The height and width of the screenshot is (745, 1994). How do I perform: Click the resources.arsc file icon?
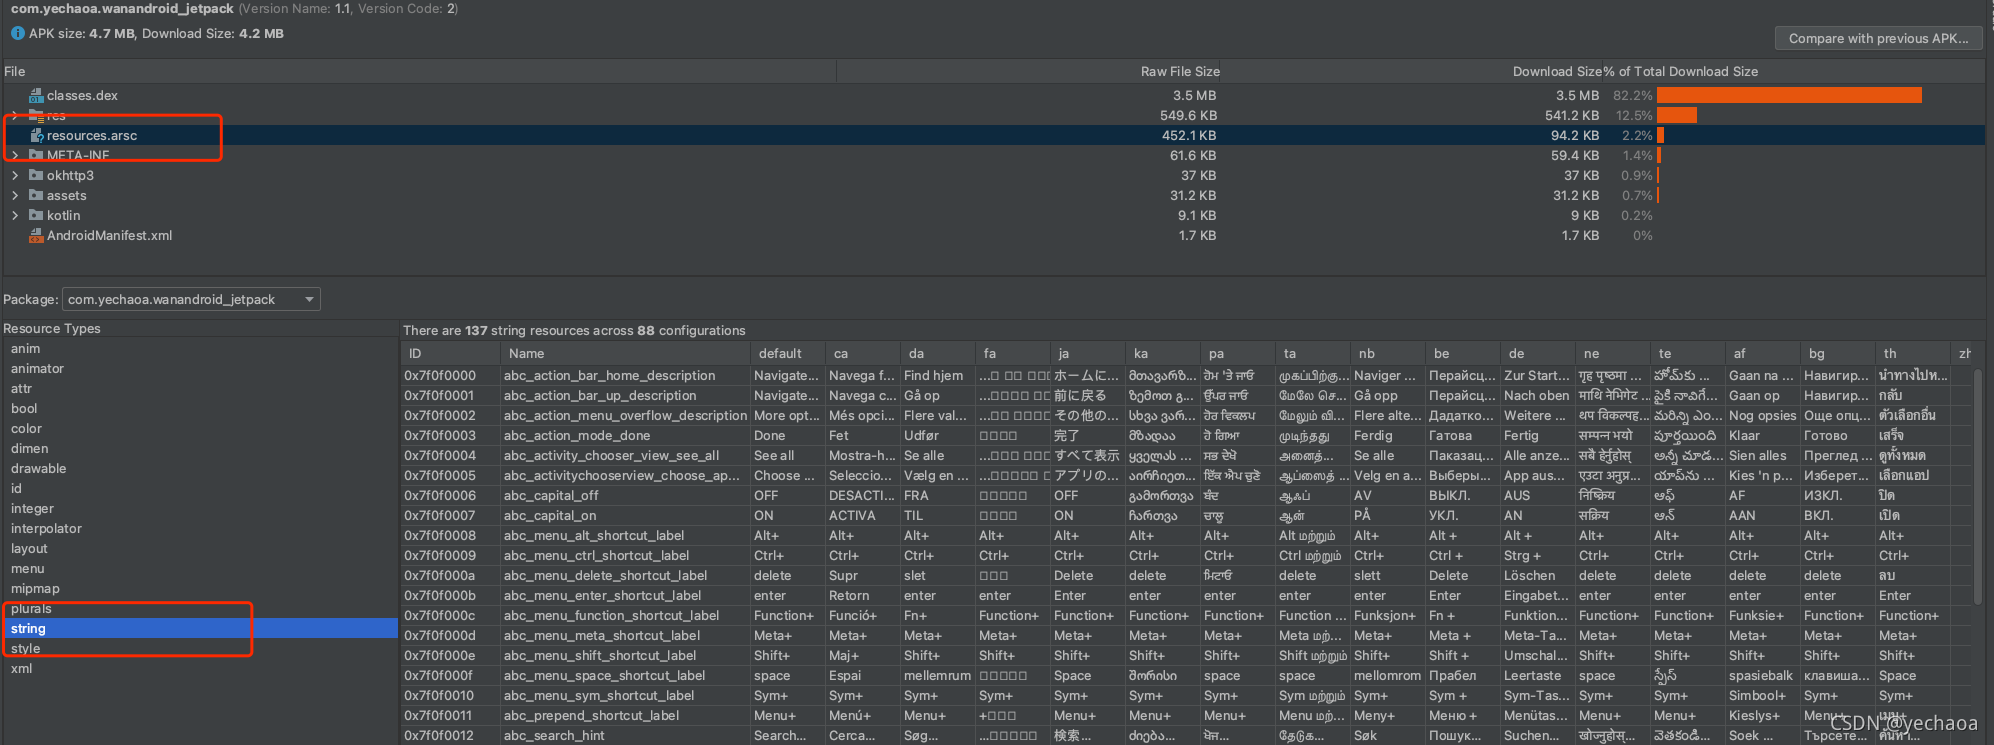36,136
